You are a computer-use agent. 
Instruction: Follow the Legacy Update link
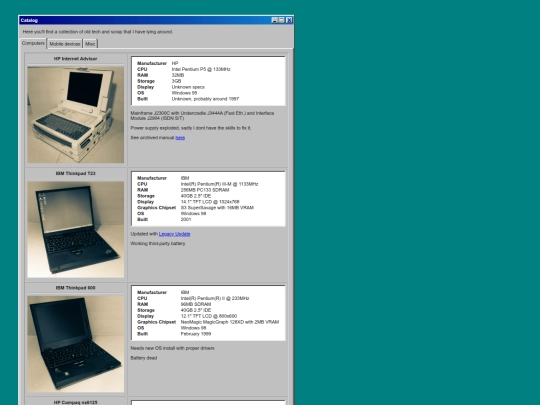coord(174,234)
